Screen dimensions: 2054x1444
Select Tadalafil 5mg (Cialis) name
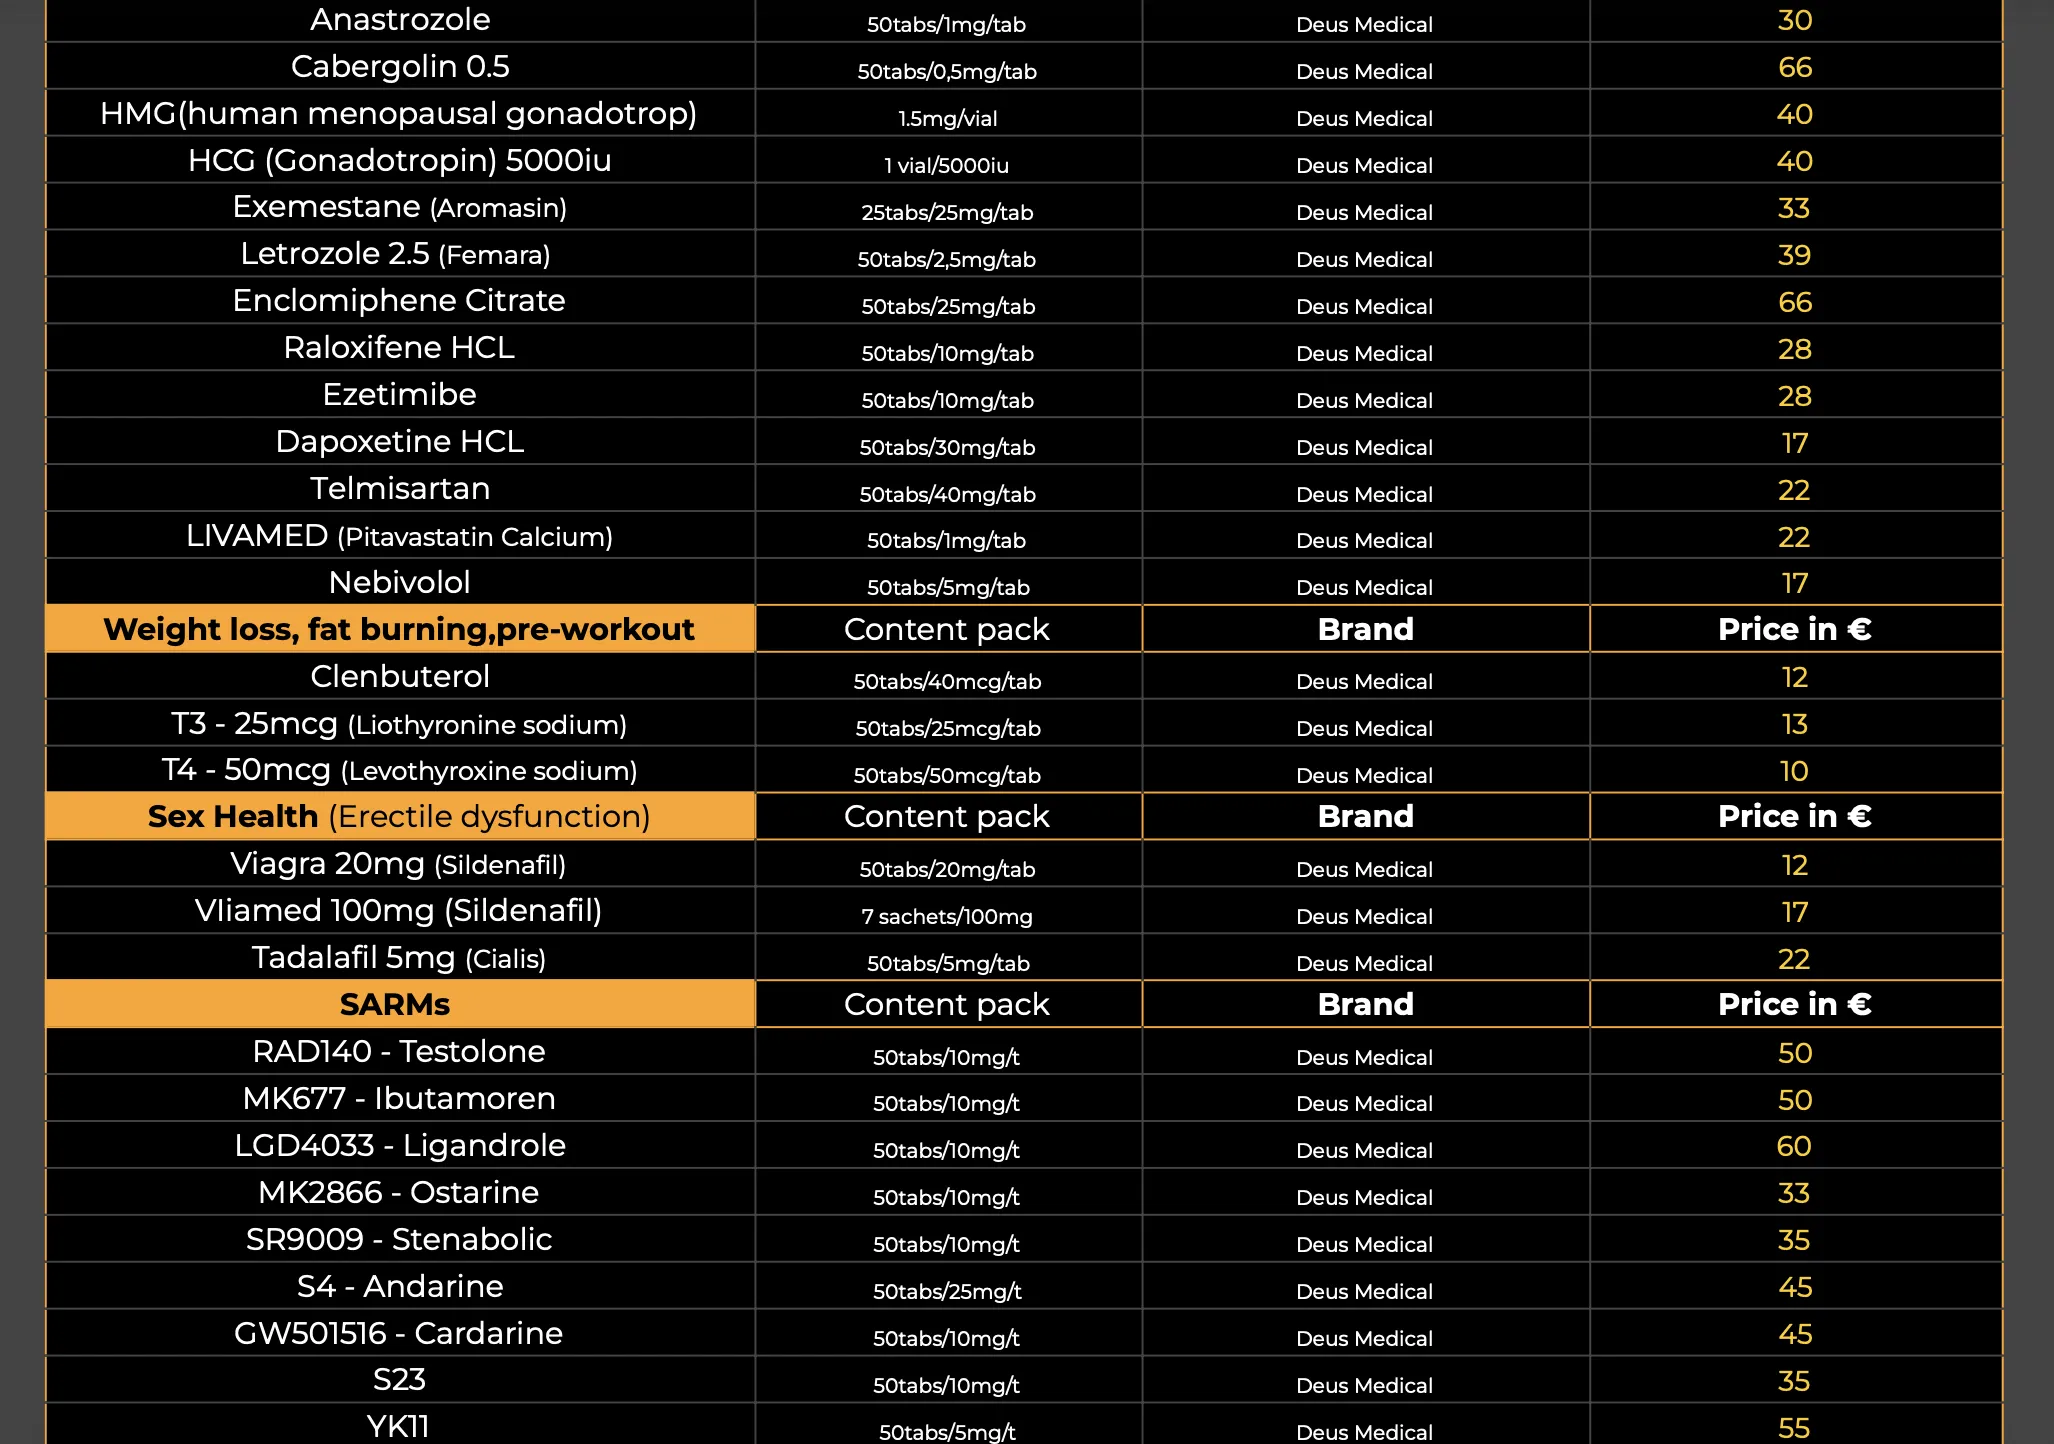click(399, 958)
